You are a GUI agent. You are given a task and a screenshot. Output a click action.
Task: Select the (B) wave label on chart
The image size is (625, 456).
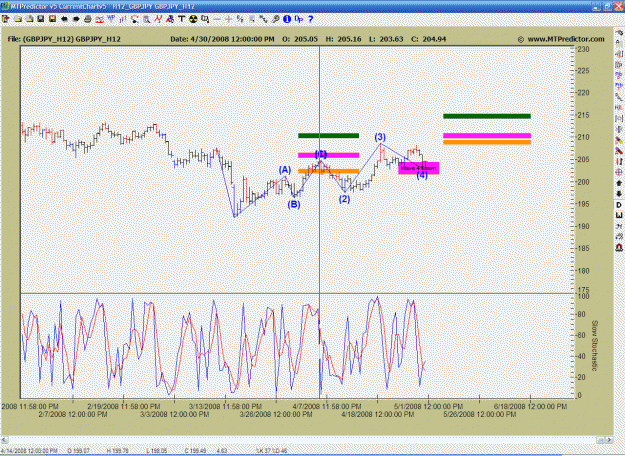click(294, 204)
